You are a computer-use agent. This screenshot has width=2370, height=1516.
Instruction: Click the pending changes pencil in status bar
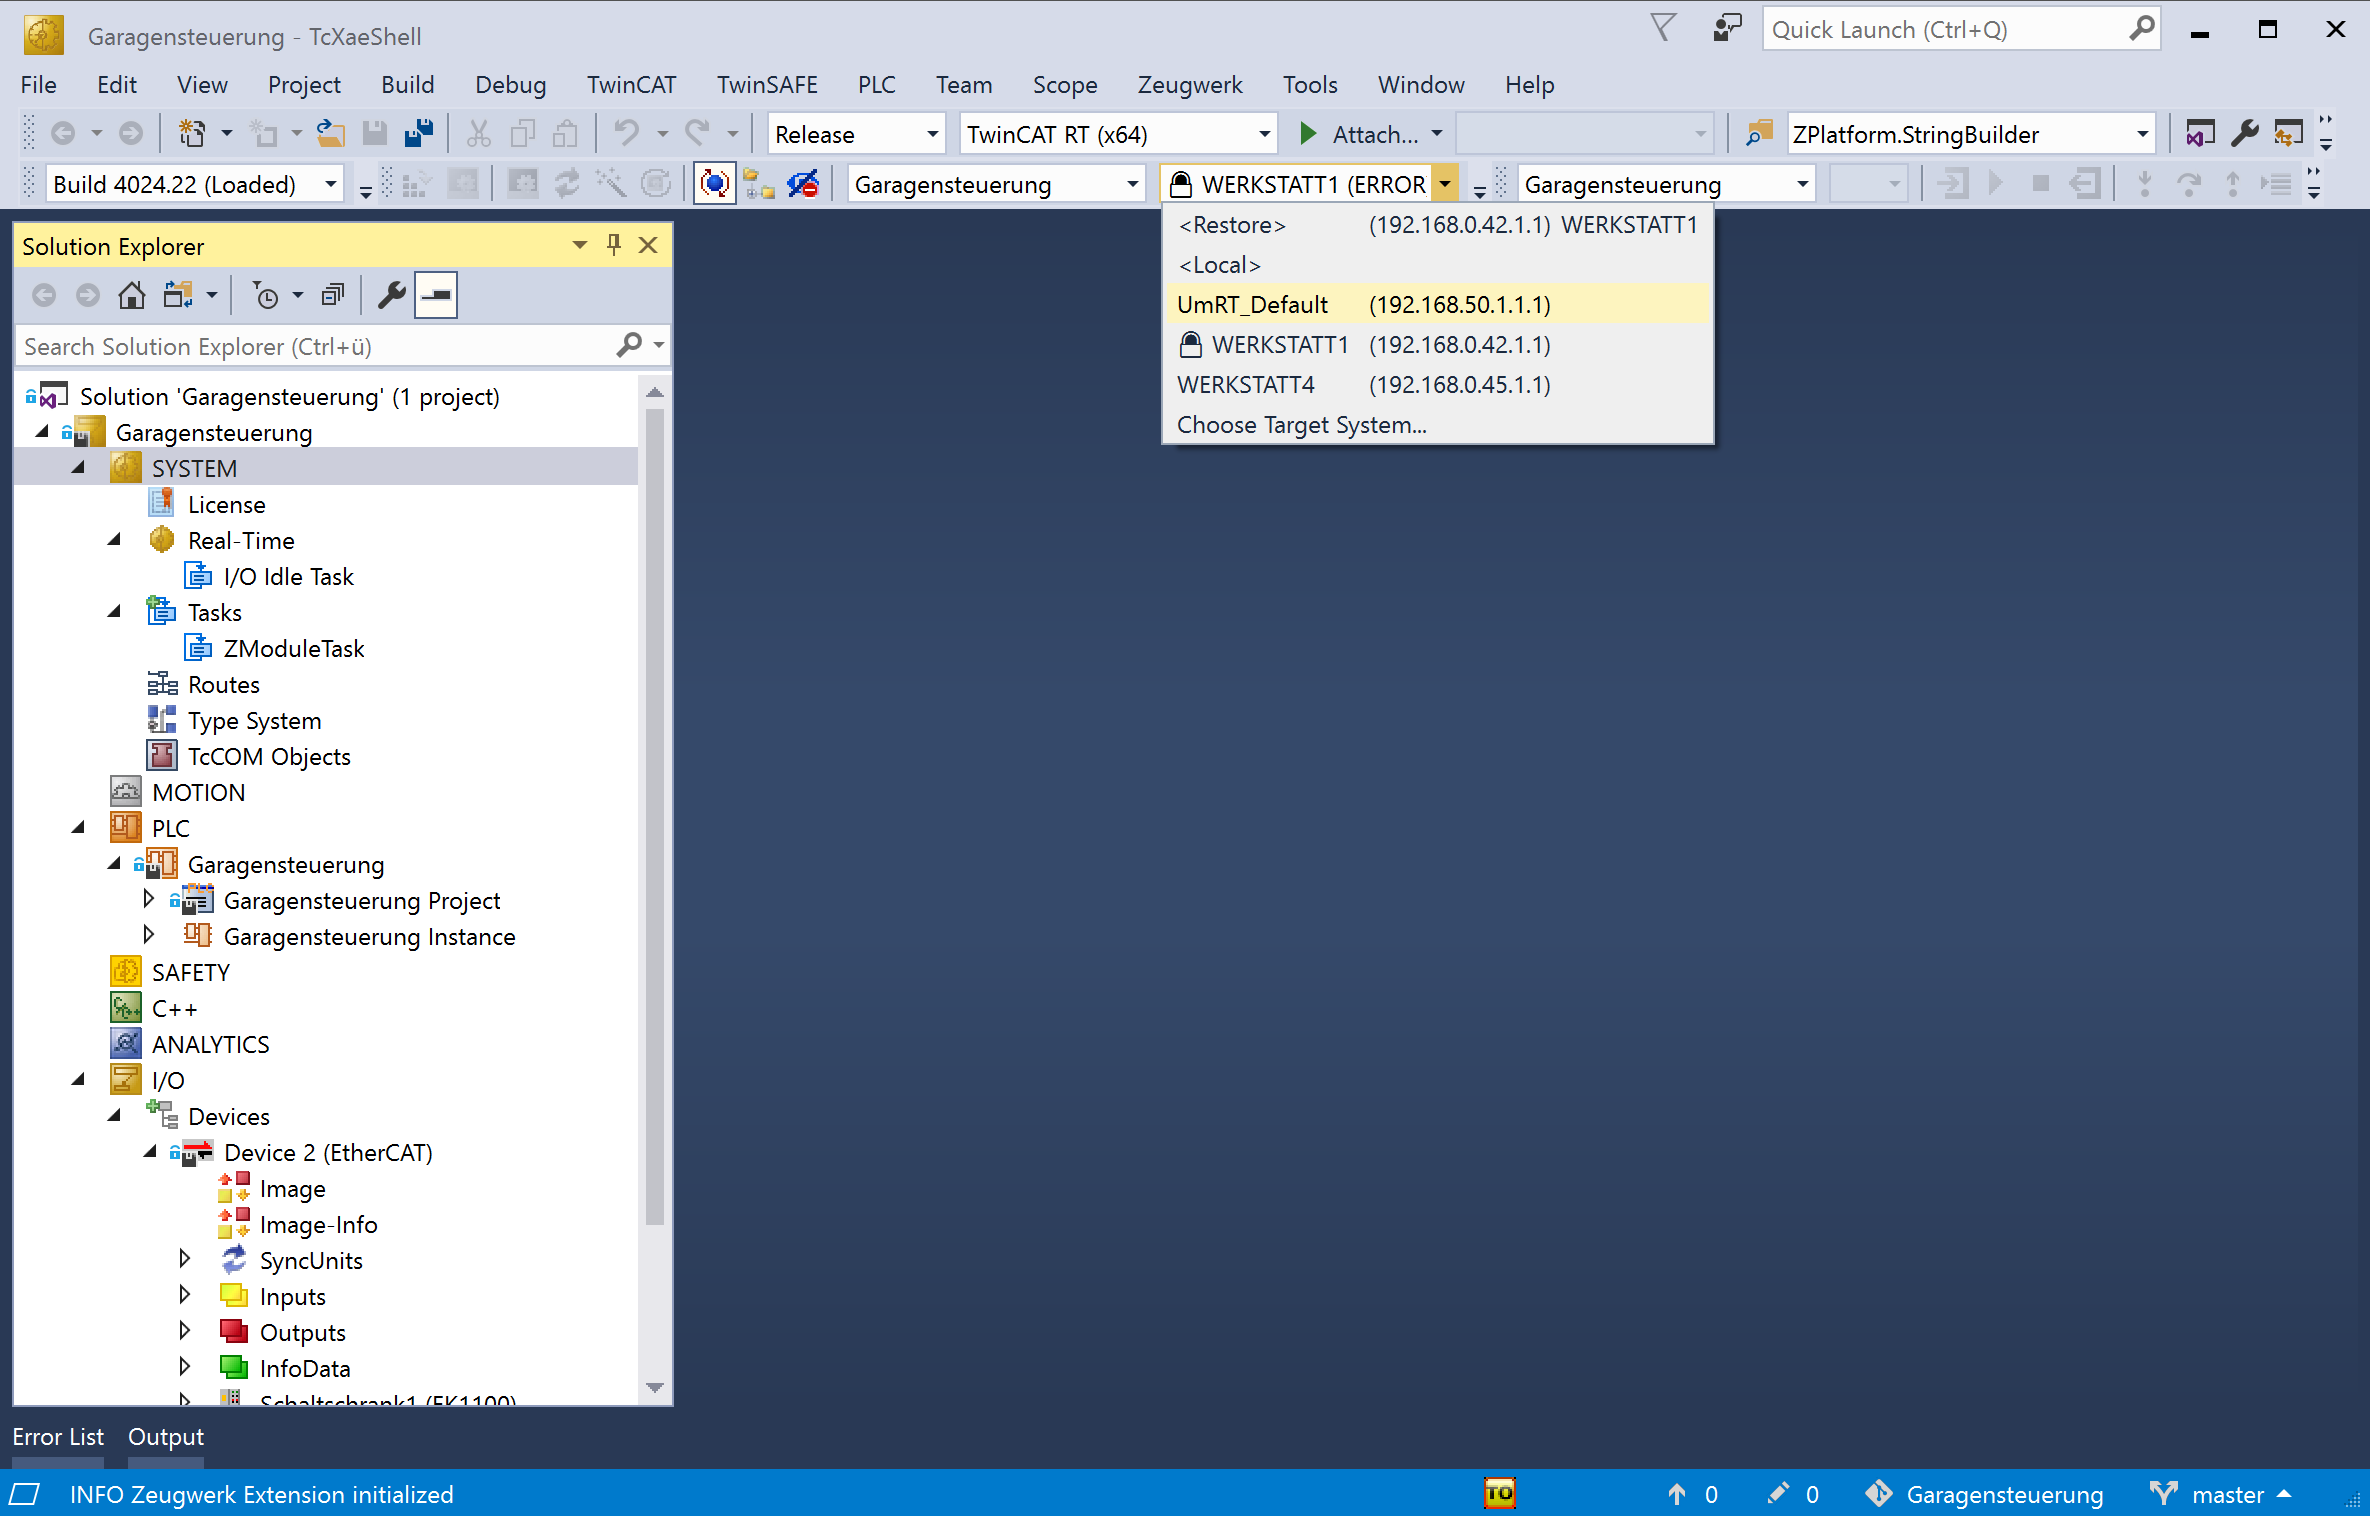pos(1778,1494)
